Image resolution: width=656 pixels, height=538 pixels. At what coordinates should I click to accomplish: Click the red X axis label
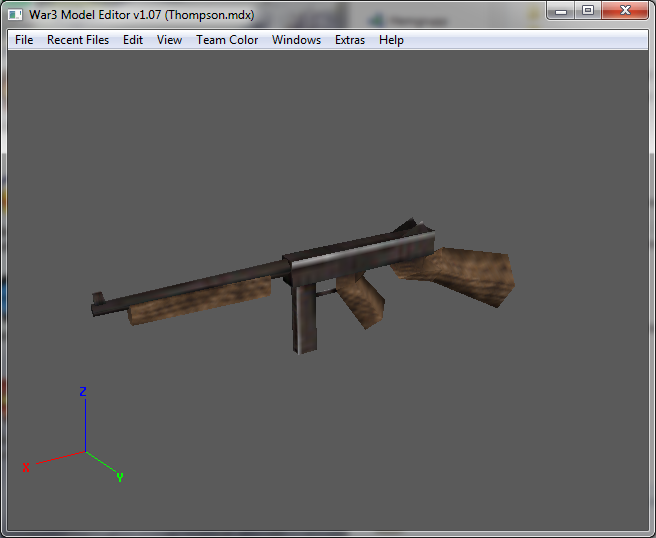coord(26,467)
